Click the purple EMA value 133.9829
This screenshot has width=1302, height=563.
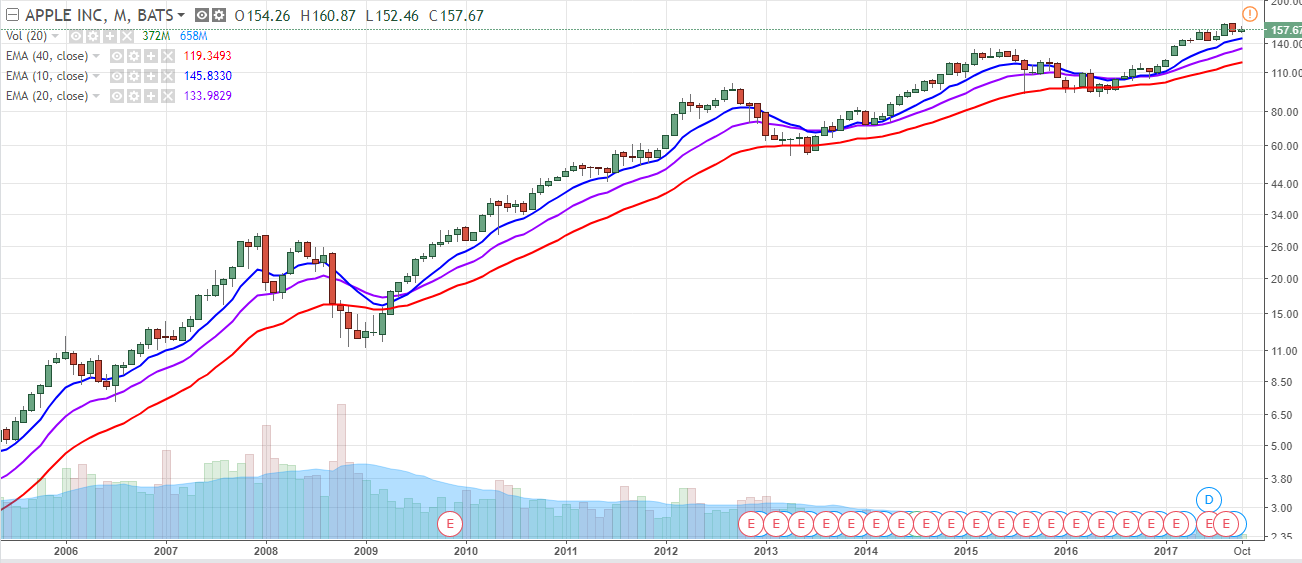(x=207, y=96)
